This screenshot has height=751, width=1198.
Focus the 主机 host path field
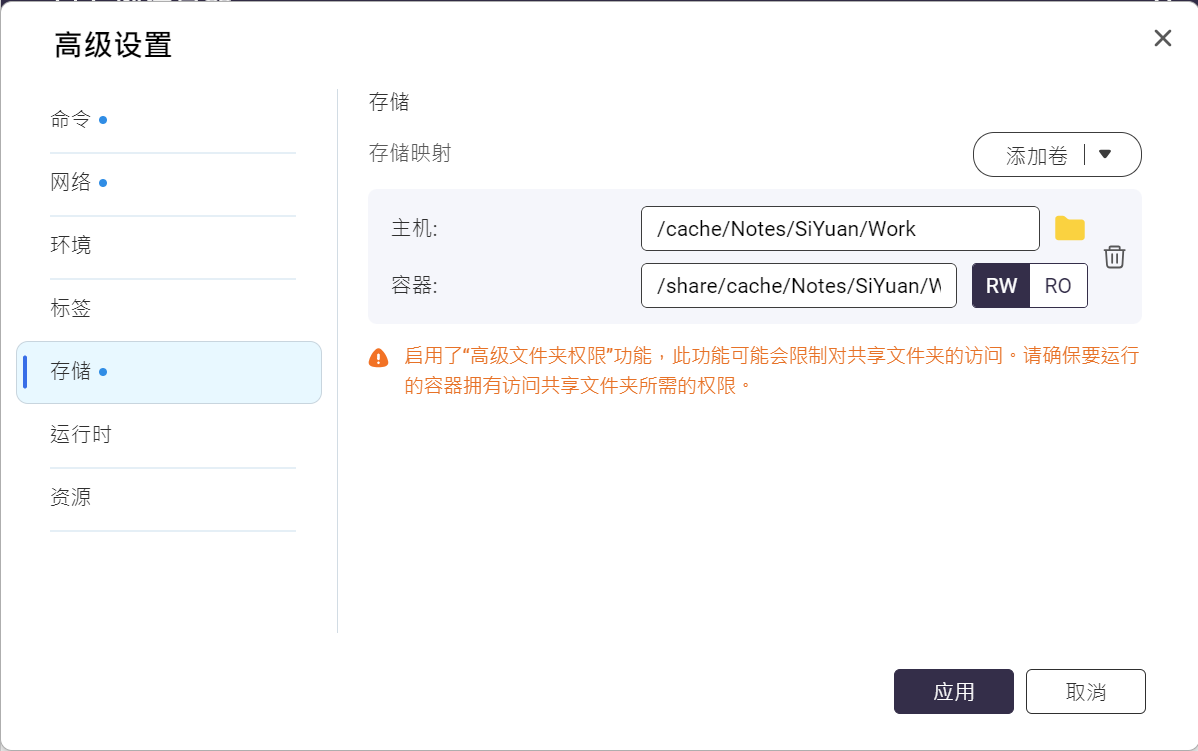[x=840, y=229]
